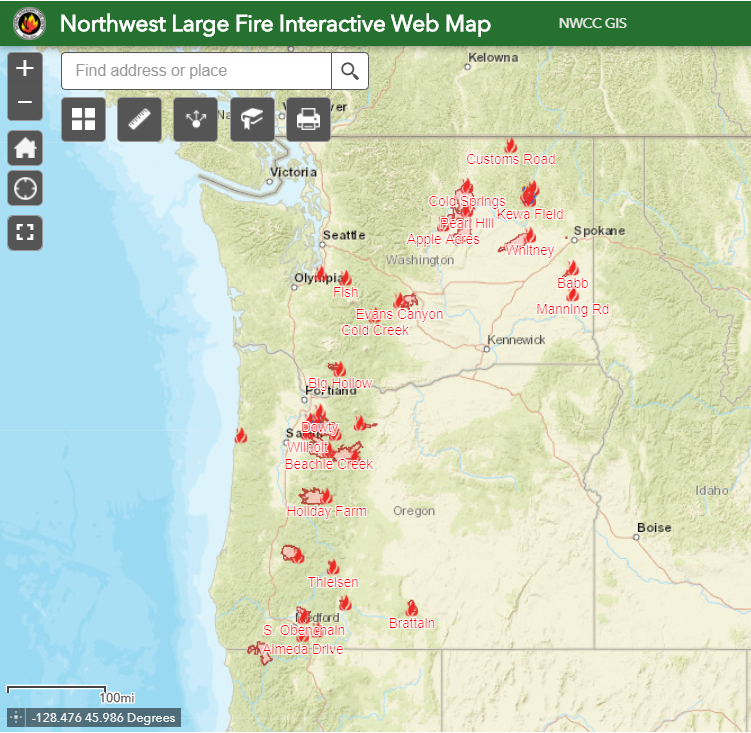Click the Holiday Farm fire perimeter
The width and height of the screenshot is (751, 733).
point(318,496)
